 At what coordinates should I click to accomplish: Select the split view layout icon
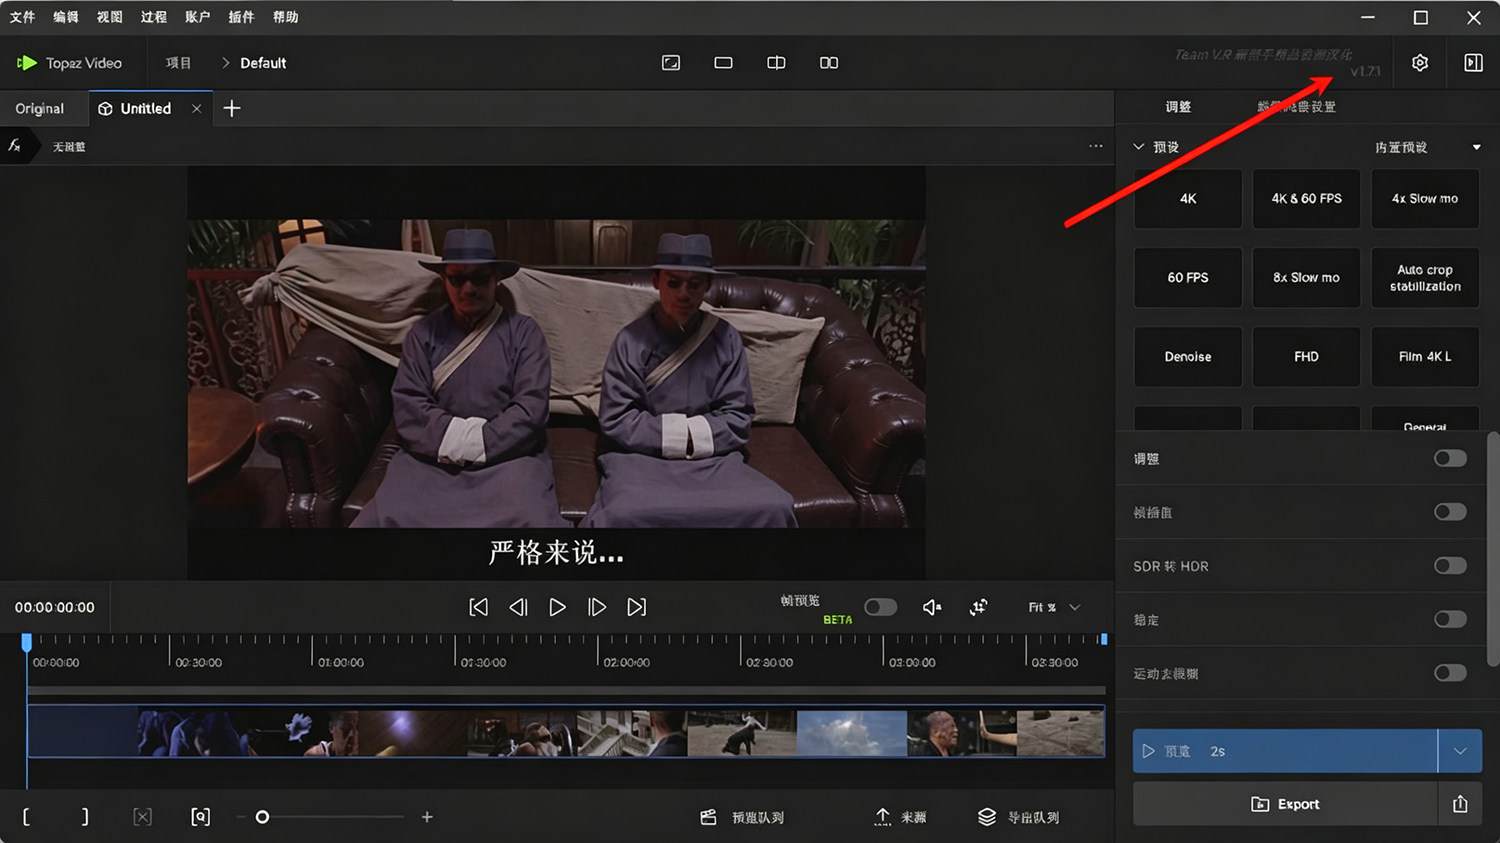point(776,63)
